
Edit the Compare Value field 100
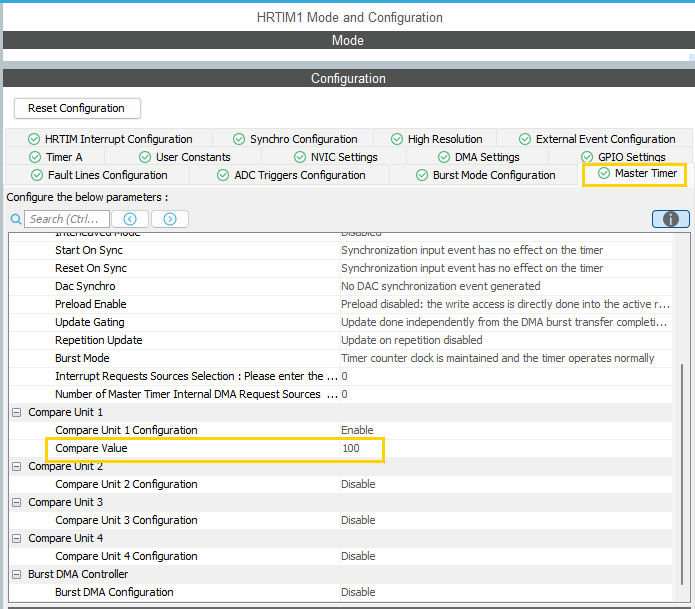(x=506, y=448)
